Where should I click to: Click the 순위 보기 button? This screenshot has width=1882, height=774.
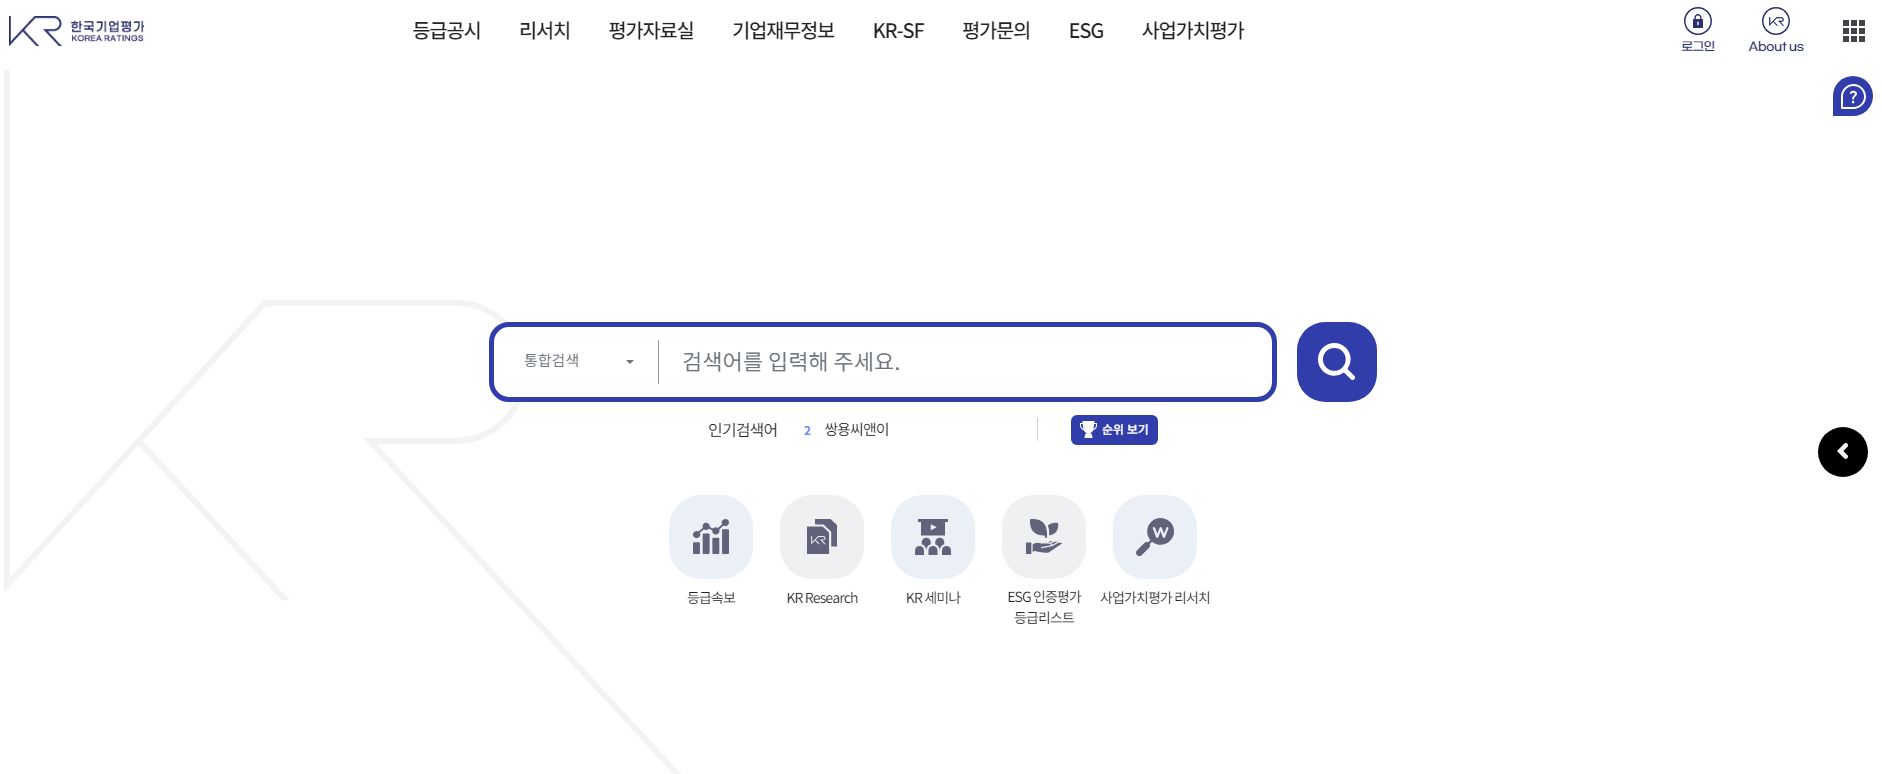(1114, 430)
